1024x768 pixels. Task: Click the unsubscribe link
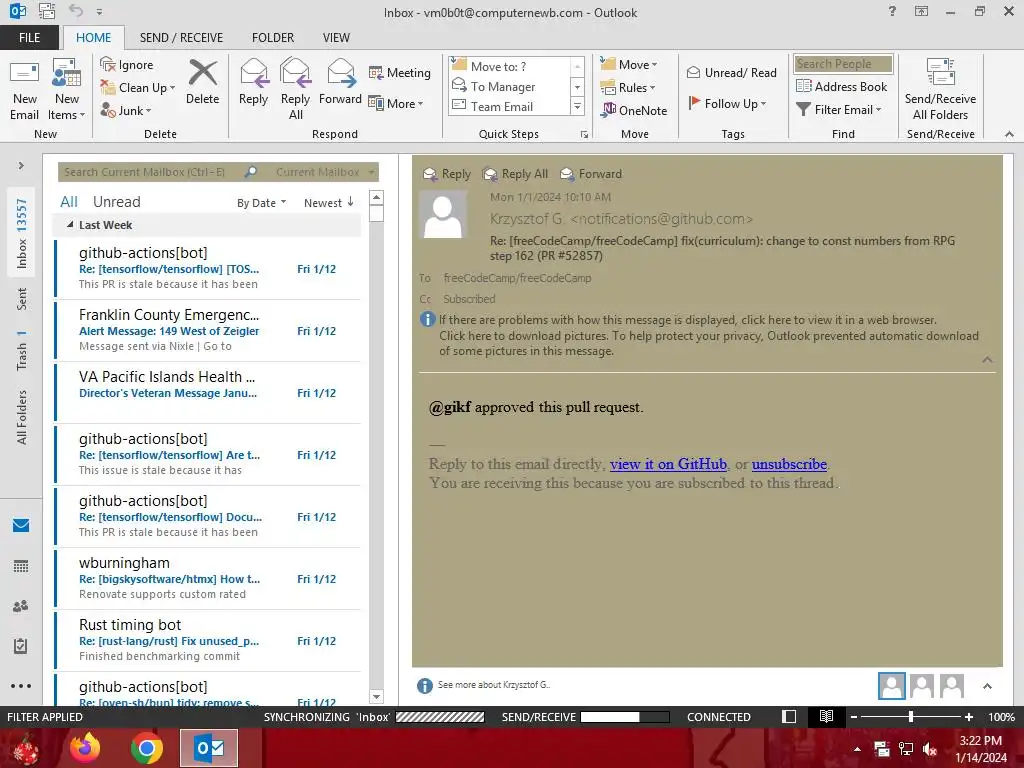pyautogui.click(x=789, y=464)
